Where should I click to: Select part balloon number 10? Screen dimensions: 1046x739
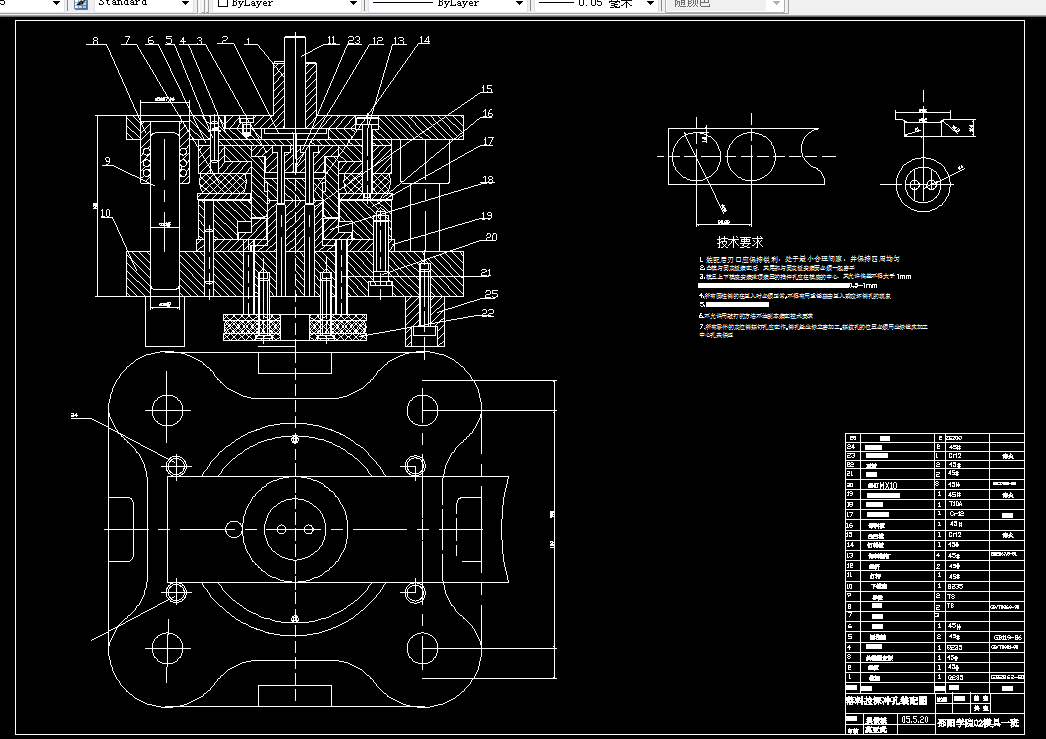[105, 213]
